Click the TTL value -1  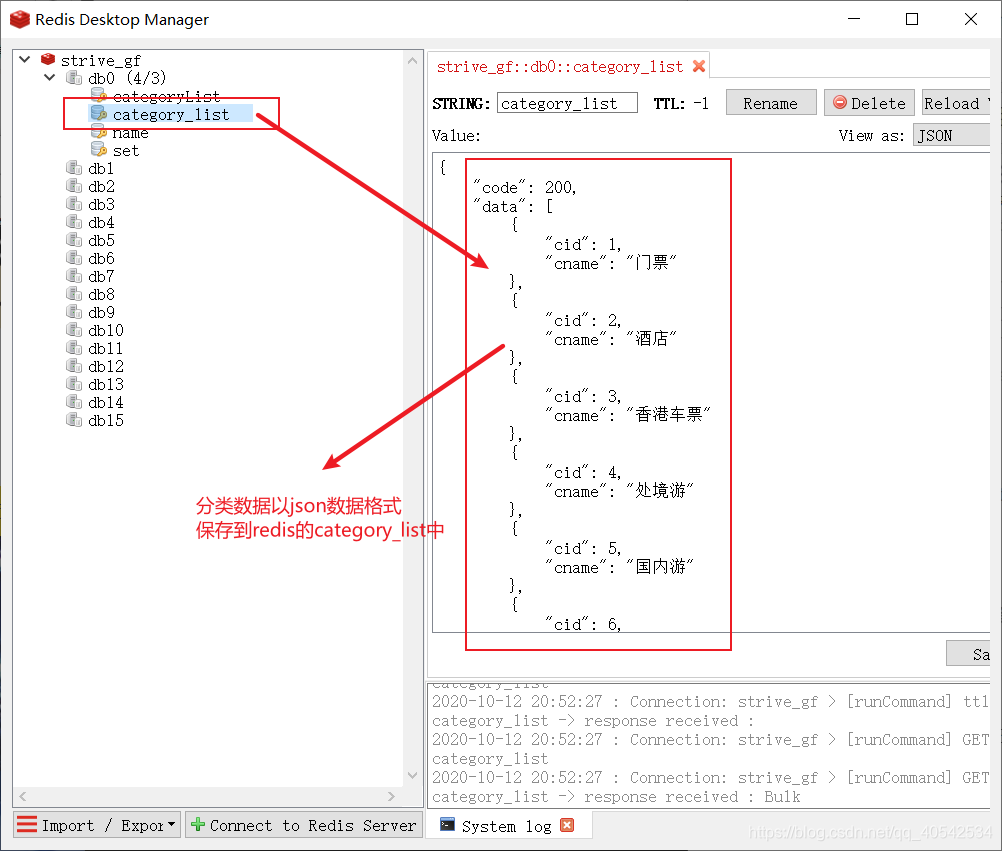[x=701, y=103]
